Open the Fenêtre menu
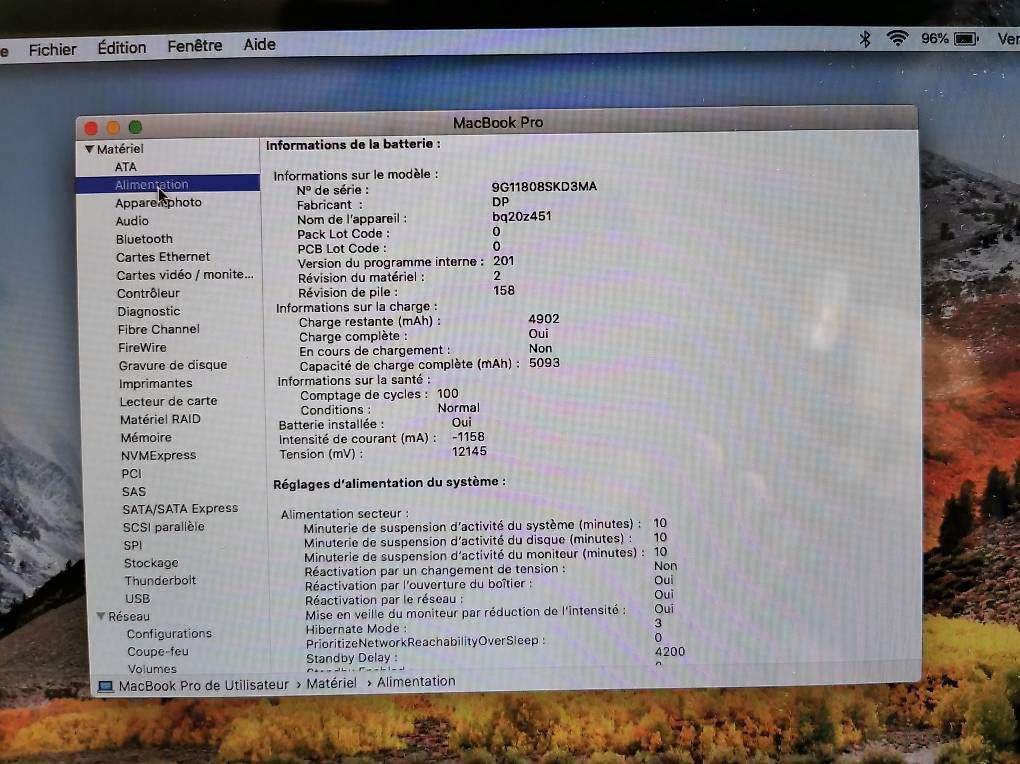 [195, 46]
